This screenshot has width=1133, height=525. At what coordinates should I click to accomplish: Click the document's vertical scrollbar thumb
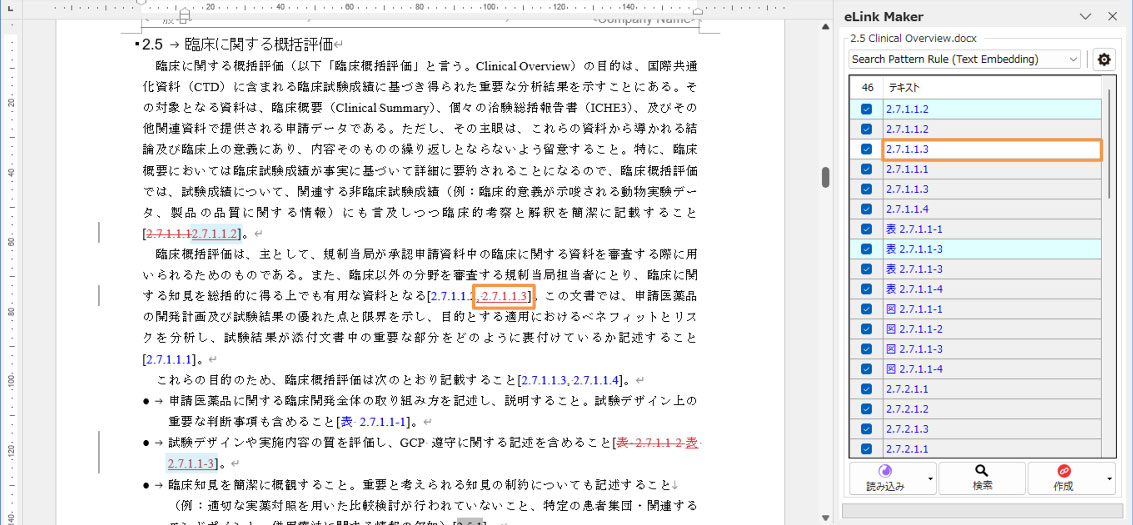point(825,177)
